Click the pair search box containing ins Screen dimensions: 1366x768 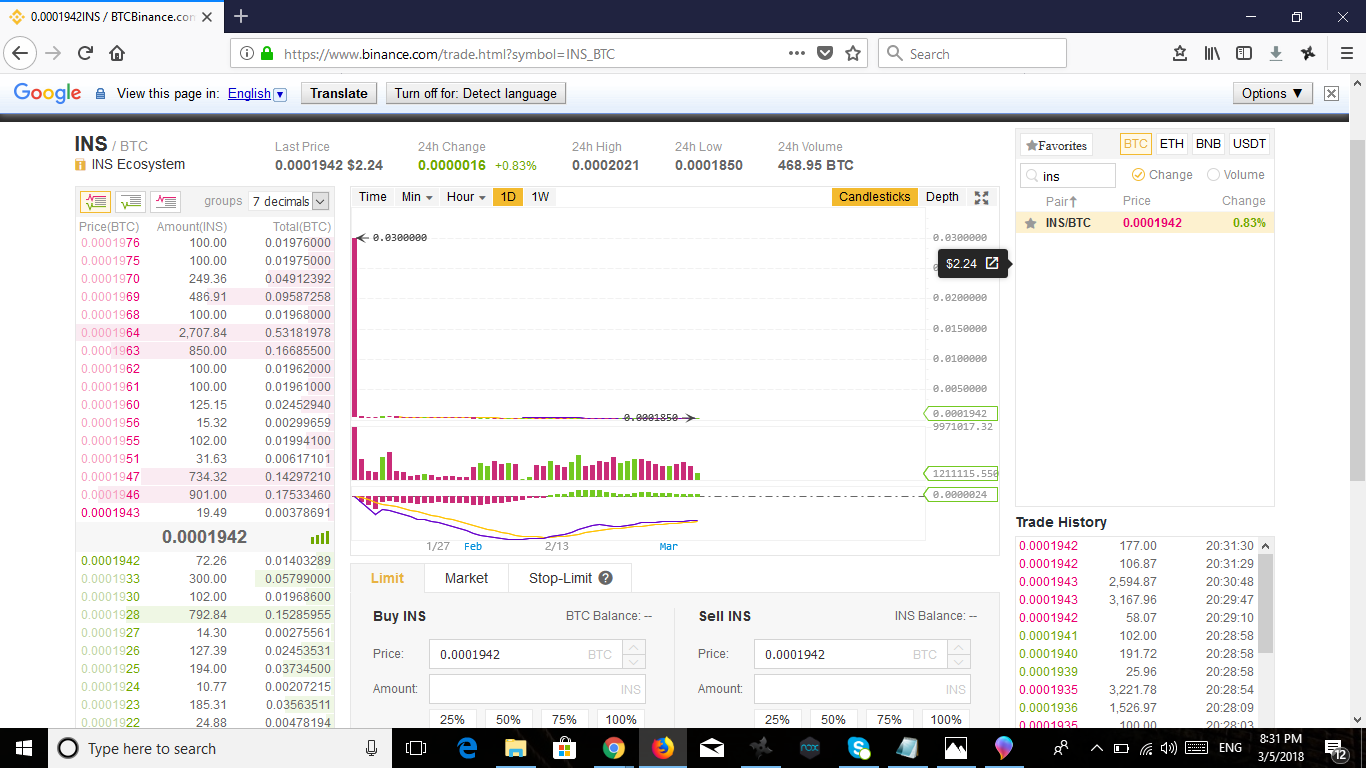(x=1068, y=176)
